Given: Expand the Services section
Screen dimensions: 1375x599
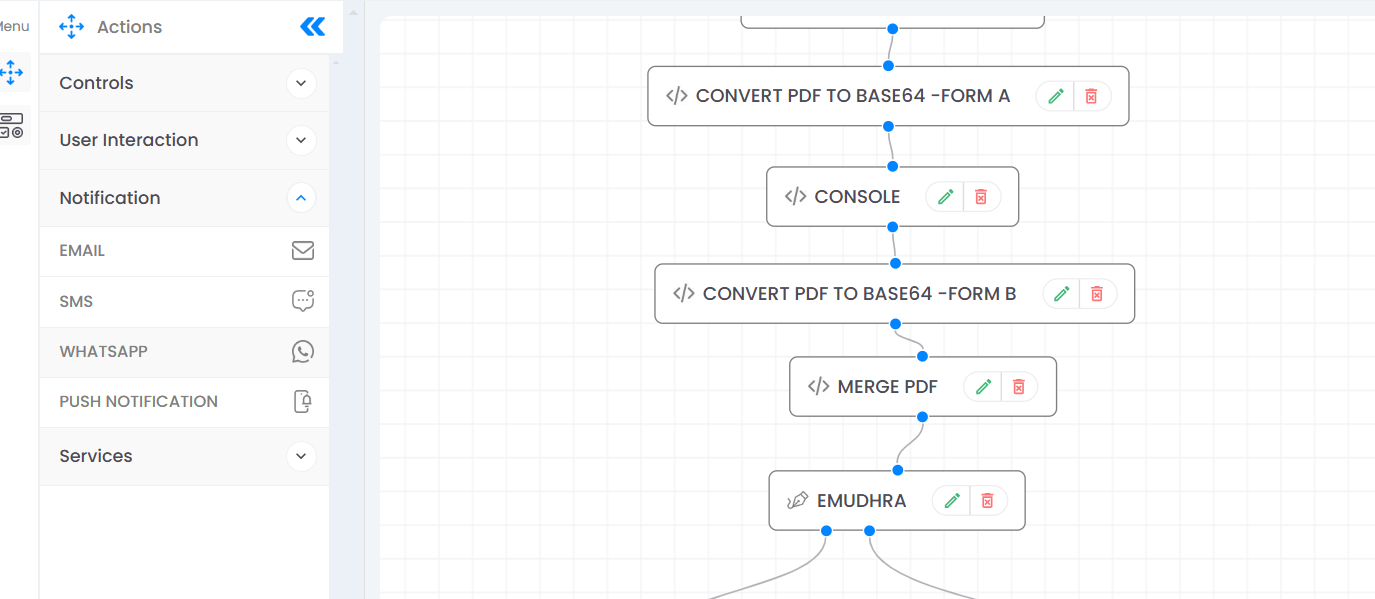Looking at the screenshot, I should pyautogui.click(x=301, y=456).
